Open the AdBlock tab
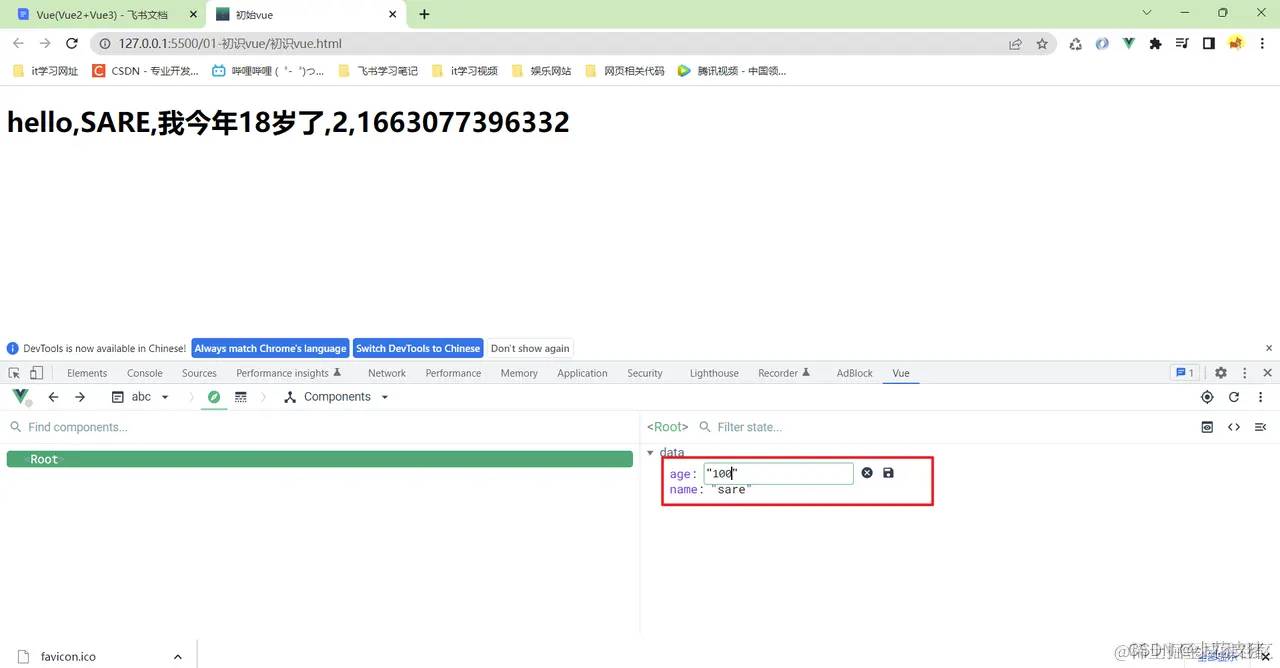Viewport: 1280px width, 668px height. (x=855, y=373)
